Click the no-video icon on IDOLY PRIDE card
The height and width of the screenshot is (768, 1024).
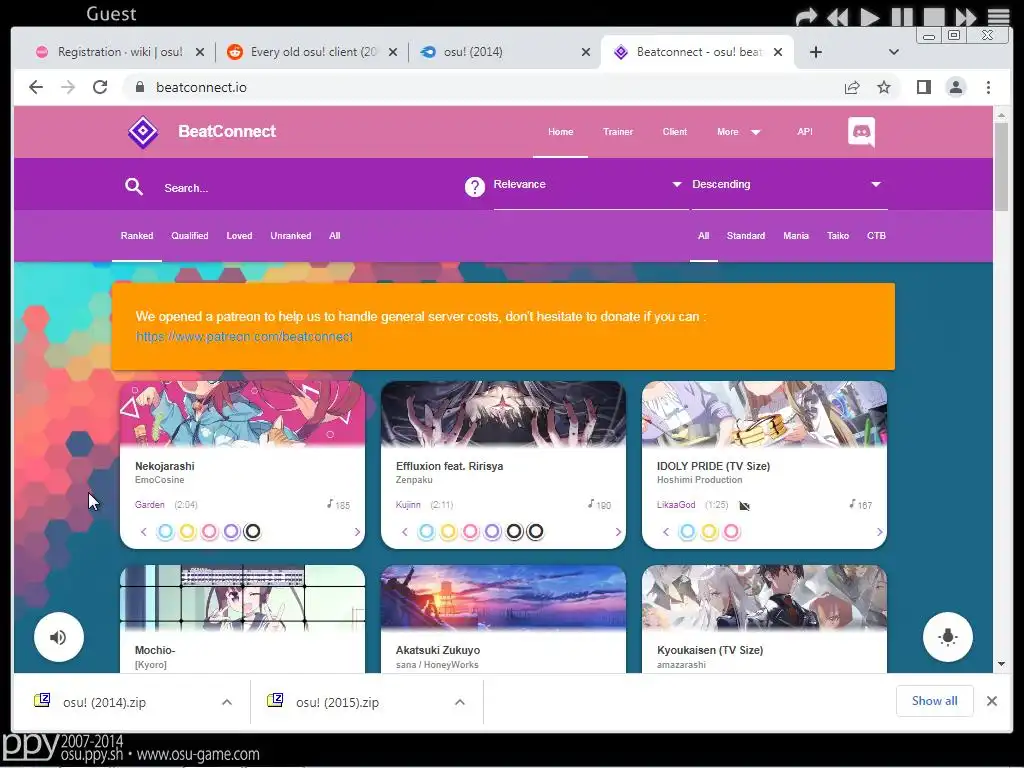744,505
